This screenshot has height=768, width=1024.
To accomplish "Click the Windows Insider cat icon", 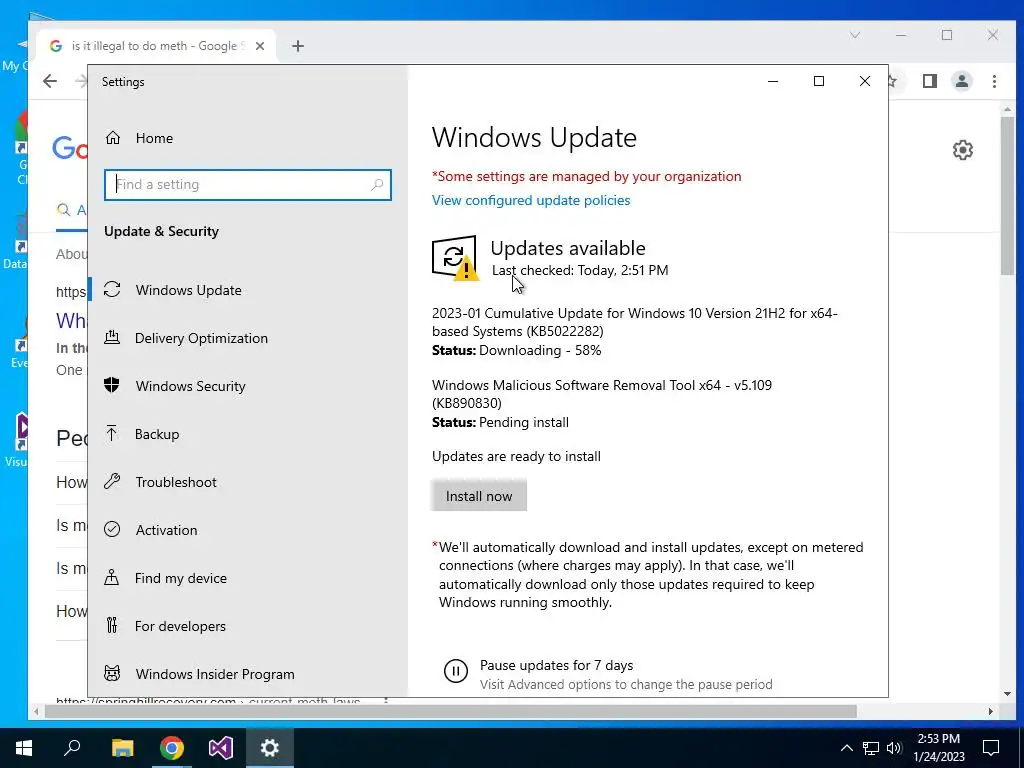I will 112,673.
